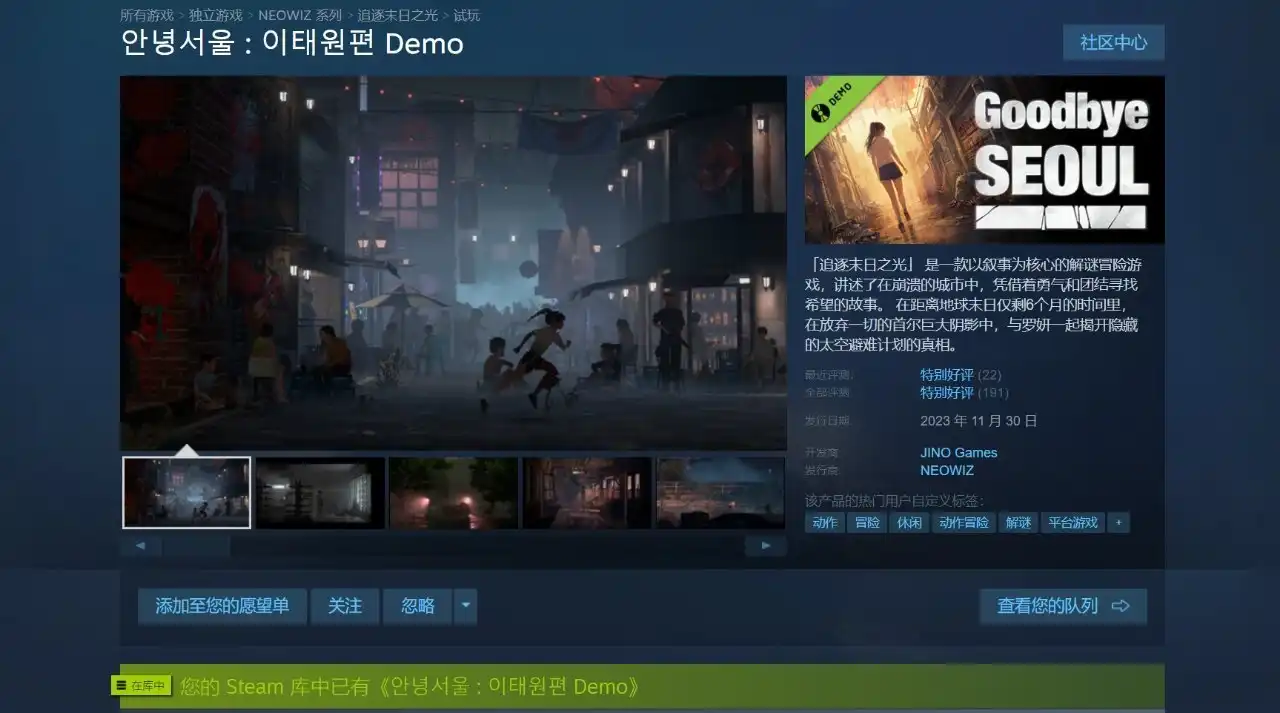Open the 社区中心 button

click(x=1113, y=43)
